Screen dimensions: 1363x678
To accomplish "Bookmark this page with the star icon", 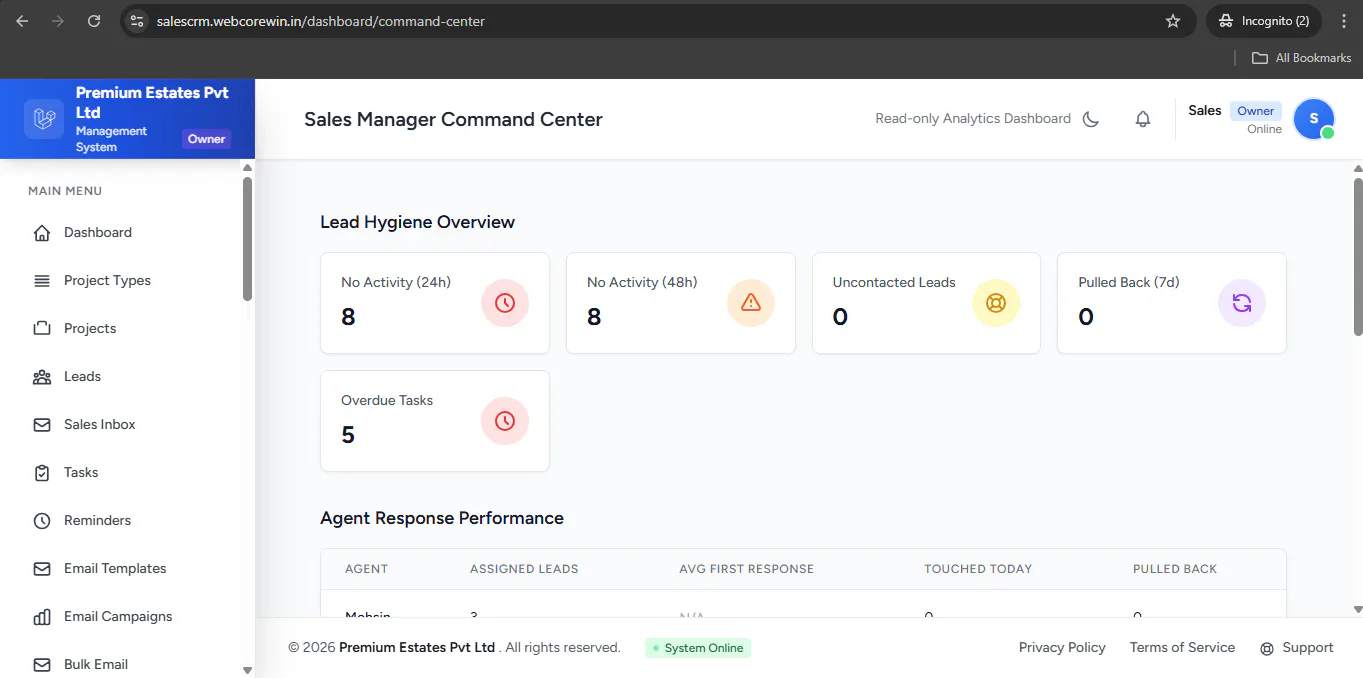I will pyautogui.click(x=1173, y=21).
